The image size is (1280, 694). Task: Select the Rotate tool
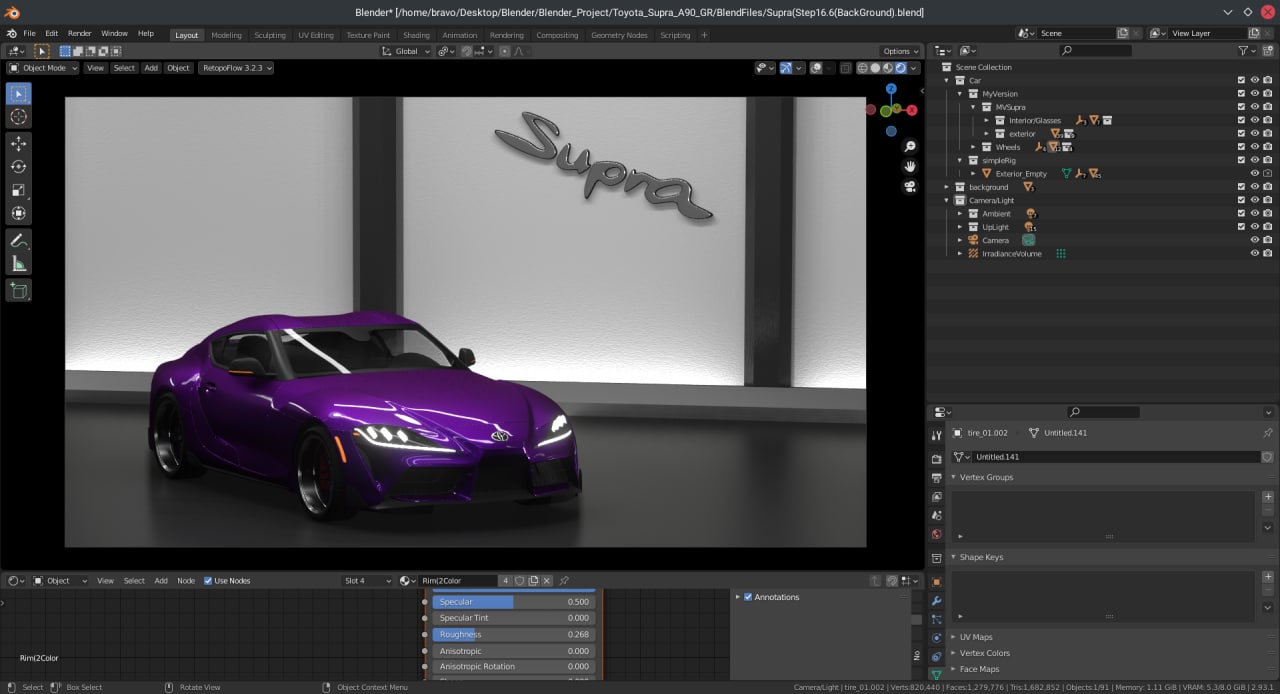click(18, 167)
